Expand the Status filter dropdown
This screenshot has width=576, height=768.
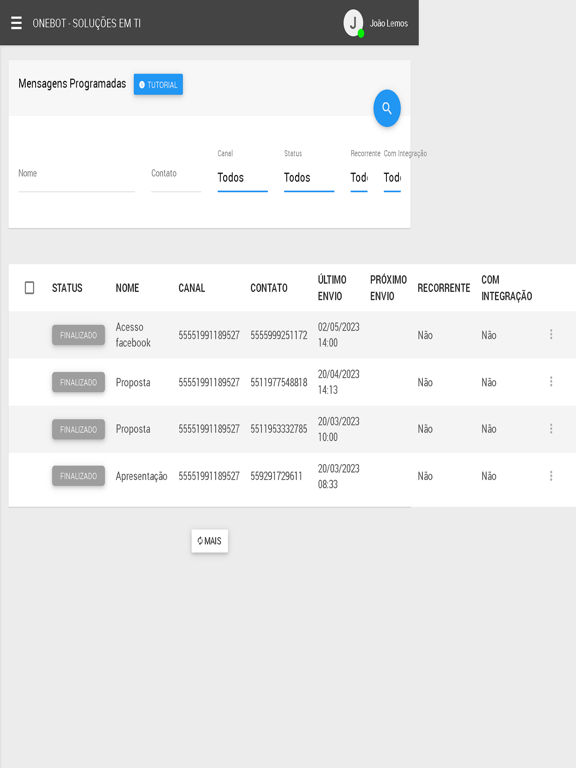pos(309,177)
